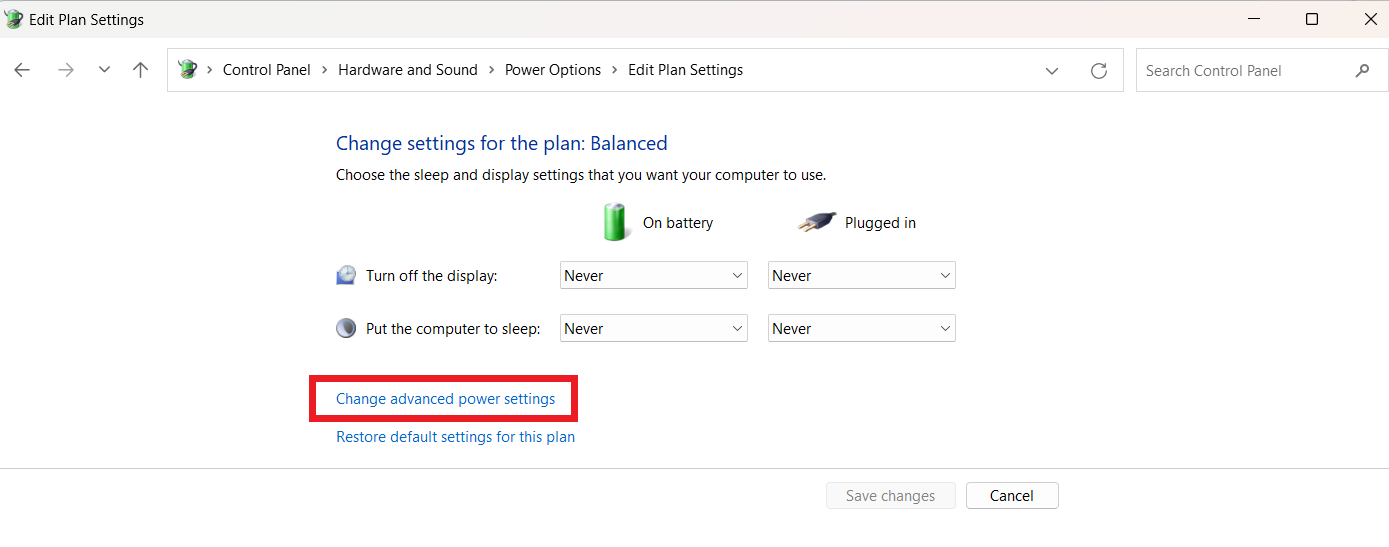Go to Control Panel breadcrumb
The image size is (1389, 547).
point(266,70)
